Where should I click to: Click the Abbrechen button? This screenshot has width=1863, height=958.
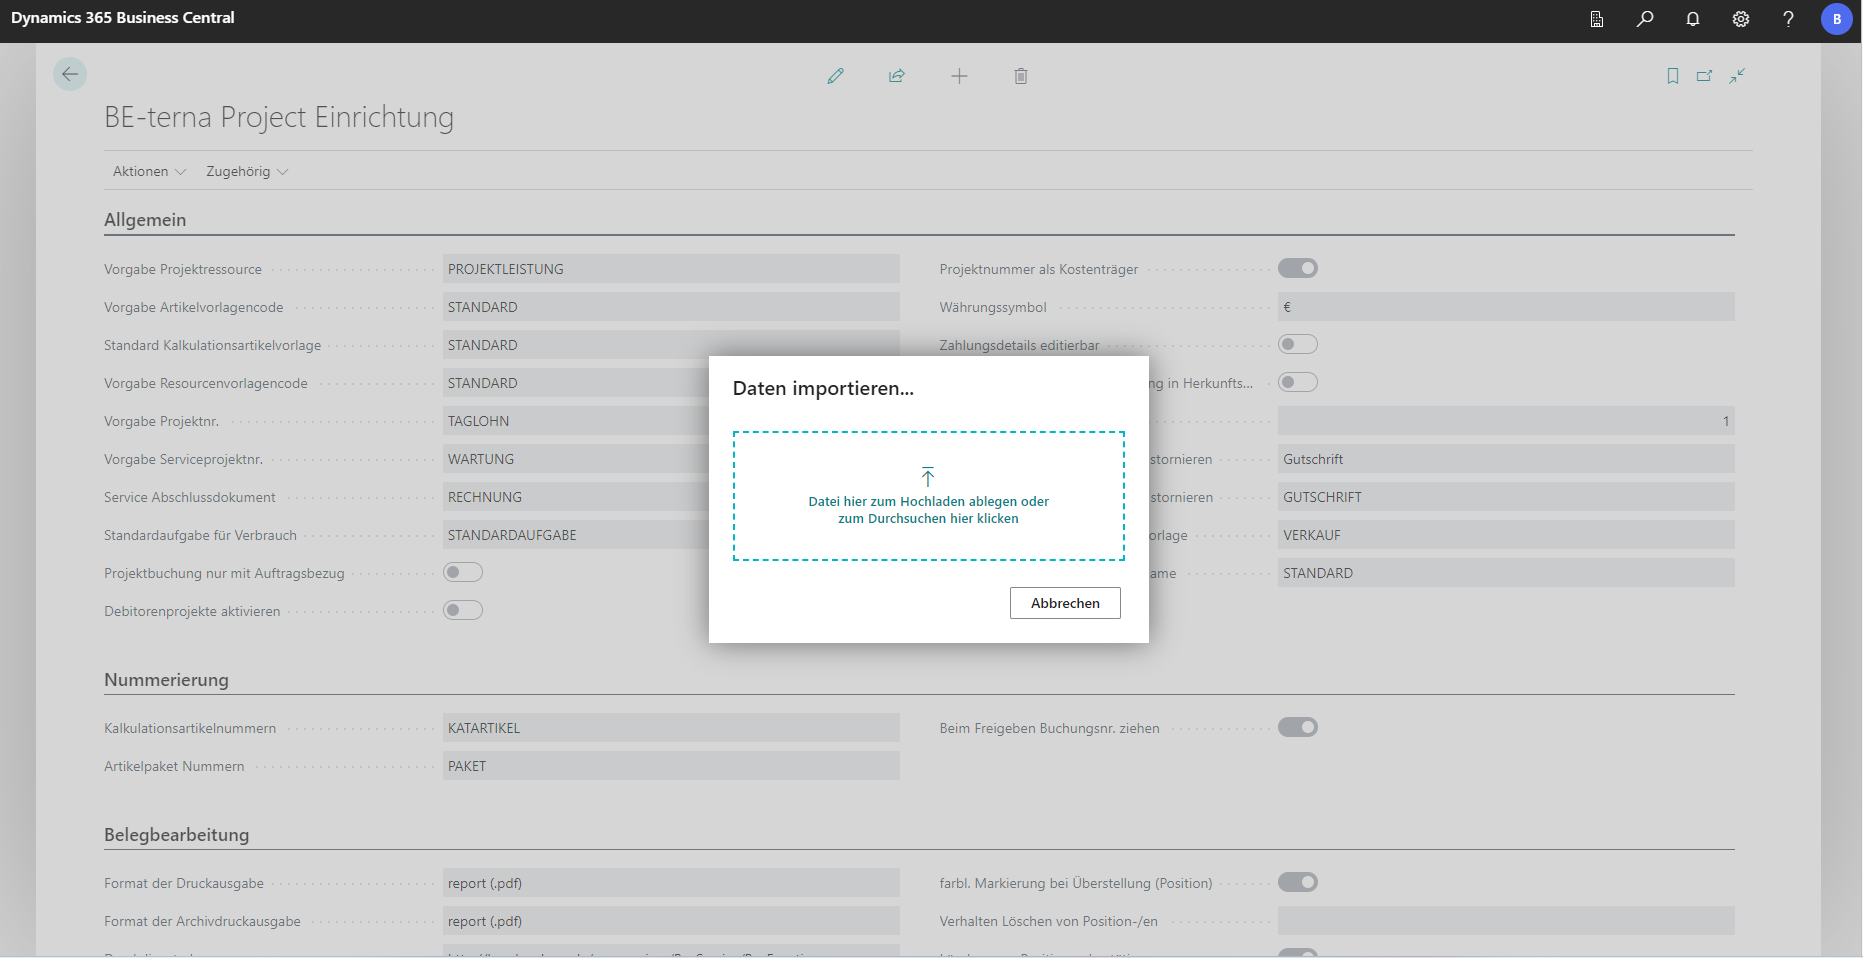(1065, 603)
